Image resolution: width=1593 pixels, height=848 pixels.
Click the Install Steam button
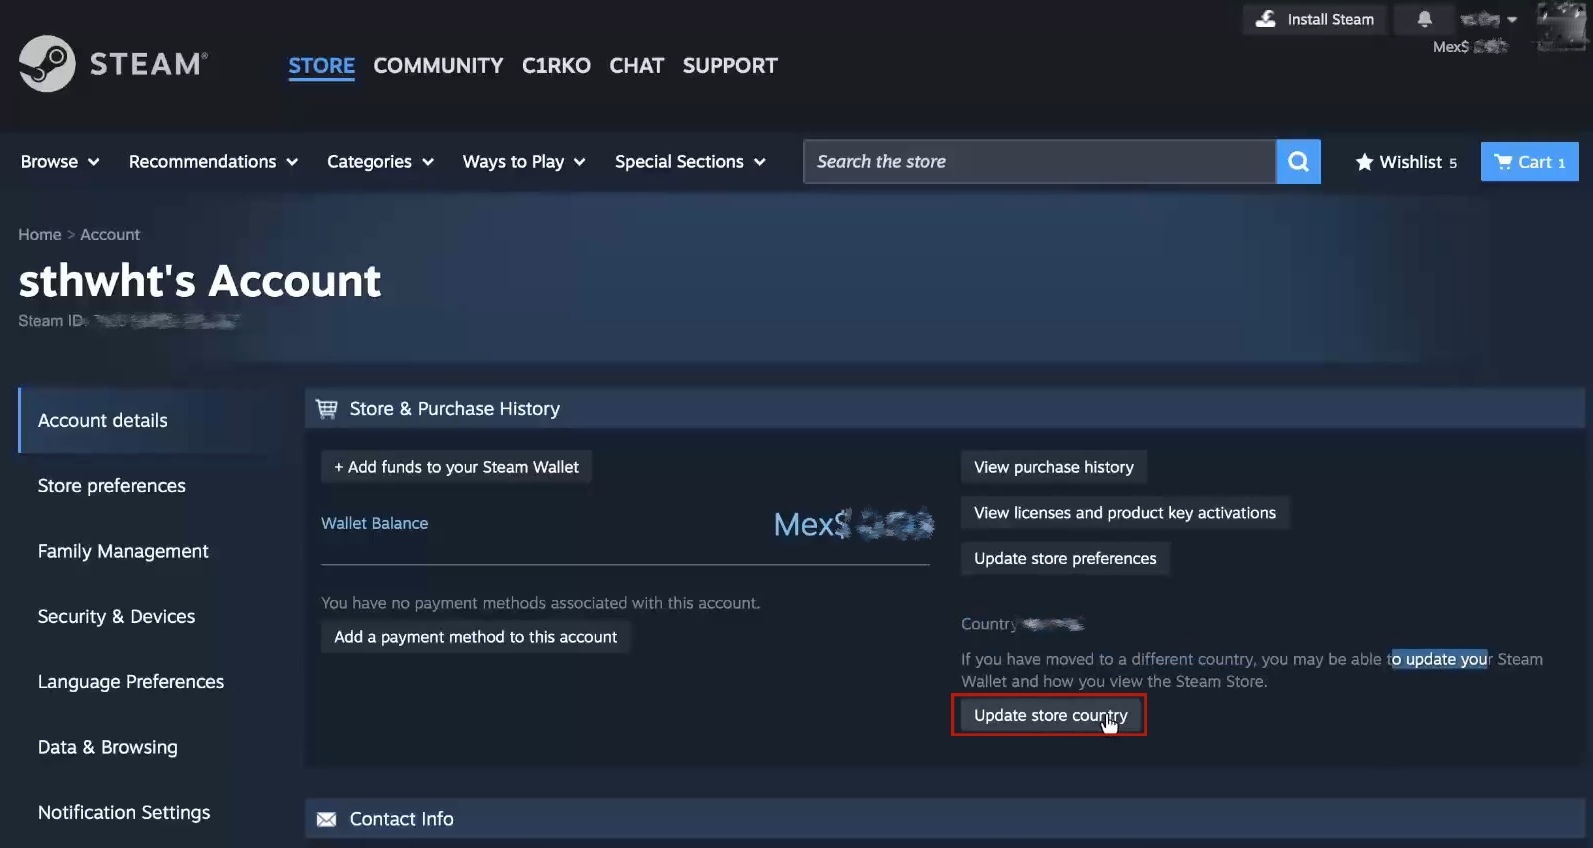1314,19
